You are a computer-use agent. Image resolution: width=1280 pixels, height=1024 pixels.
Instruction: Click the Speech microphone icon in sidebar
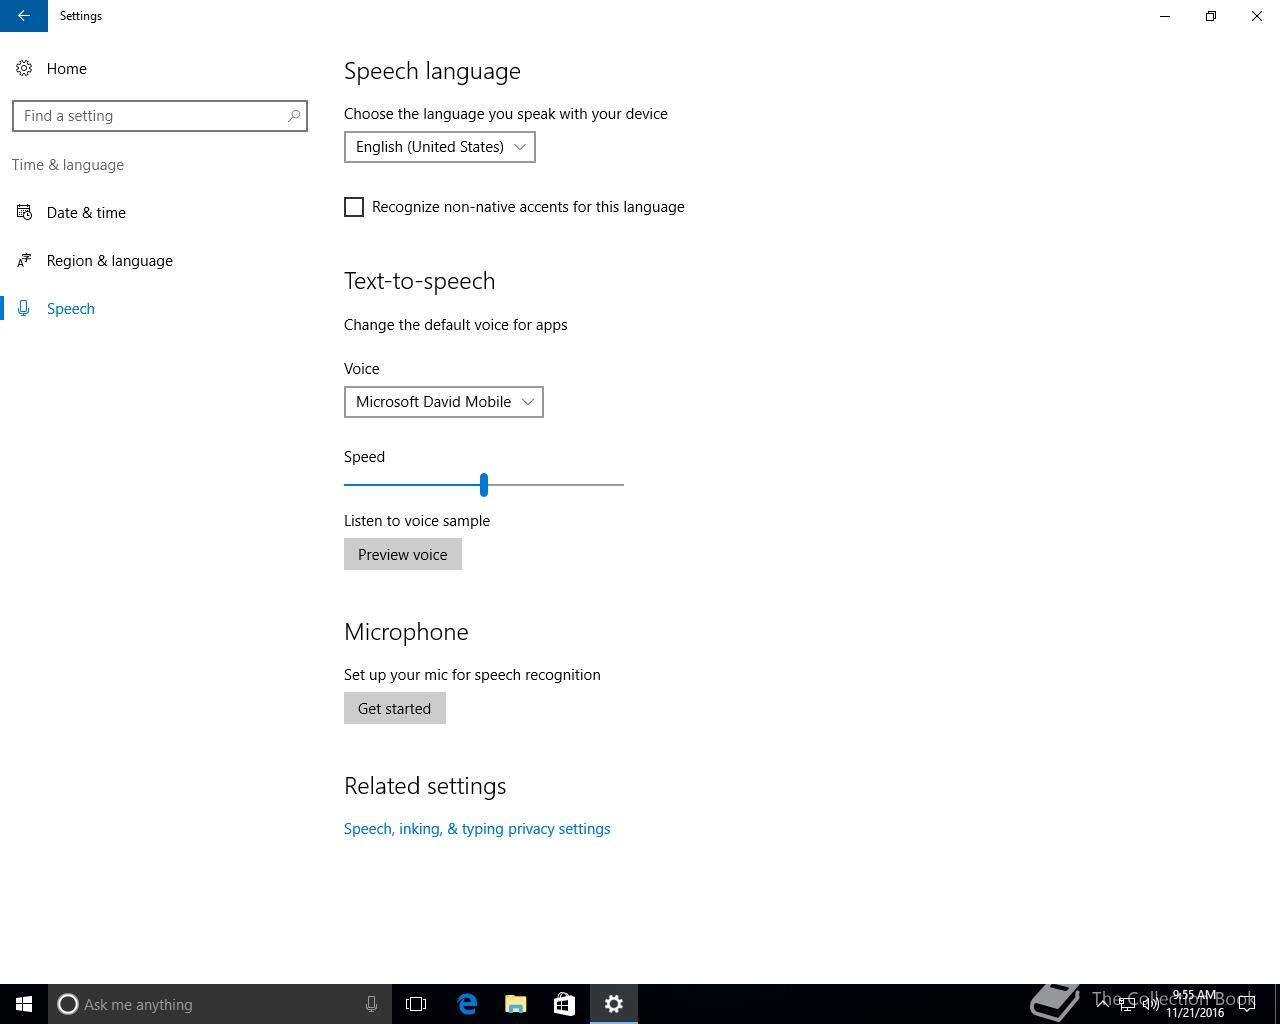click(24, 308)
